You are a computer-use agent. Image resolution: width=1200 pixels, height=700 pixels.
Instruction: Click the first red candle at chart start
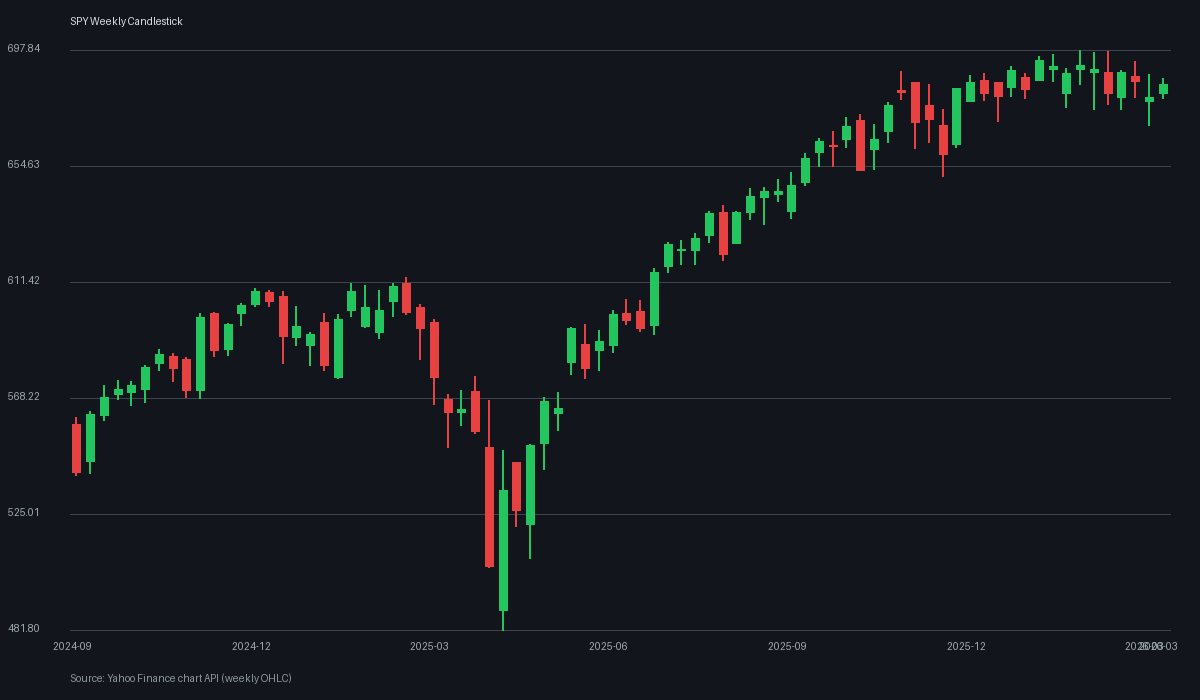point(76,448)
